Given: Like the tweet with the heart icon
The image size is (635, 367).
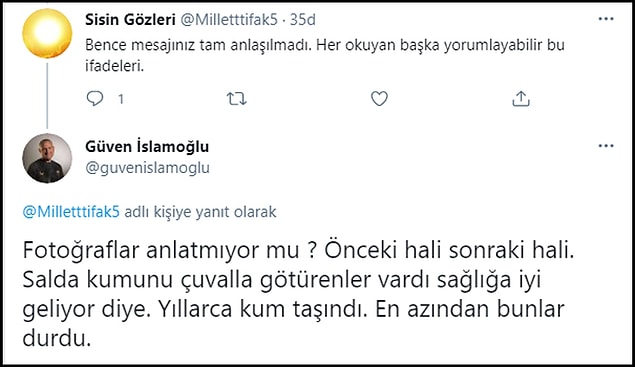Looking at the screenshot, I should 379,98.
